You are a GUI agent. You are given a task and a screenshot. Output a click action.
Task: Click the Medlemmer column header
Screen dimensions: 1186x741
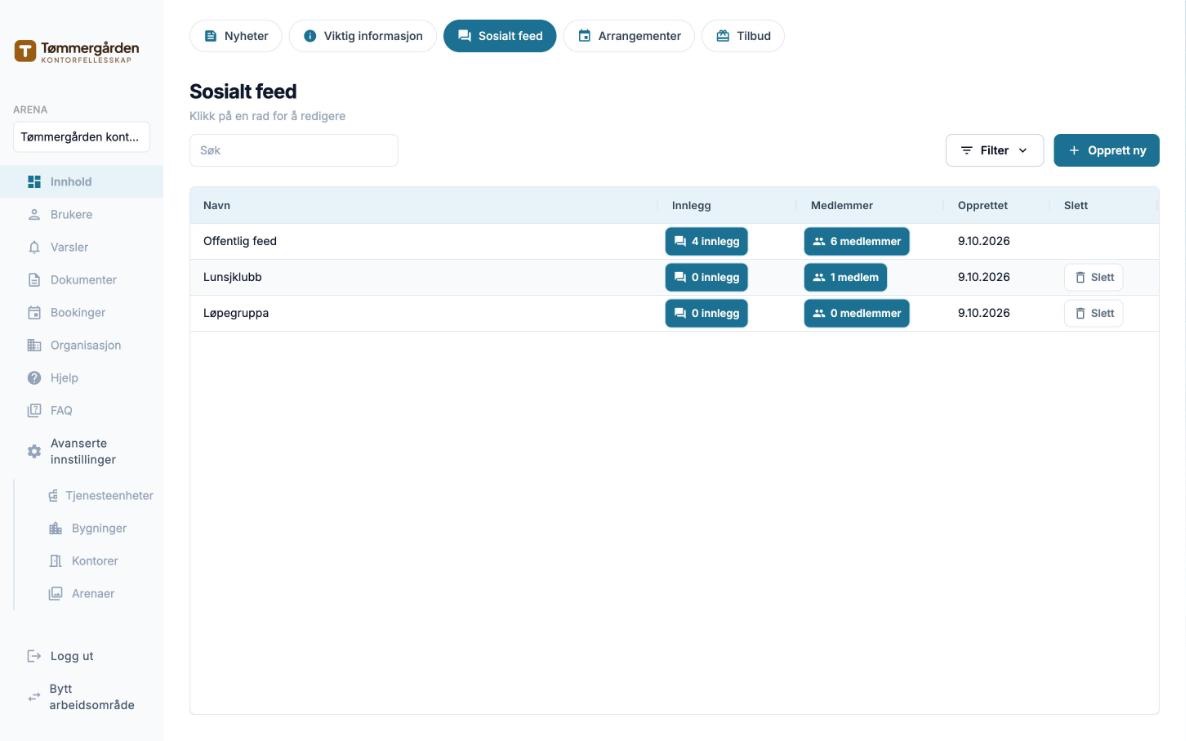pos(842,205)
